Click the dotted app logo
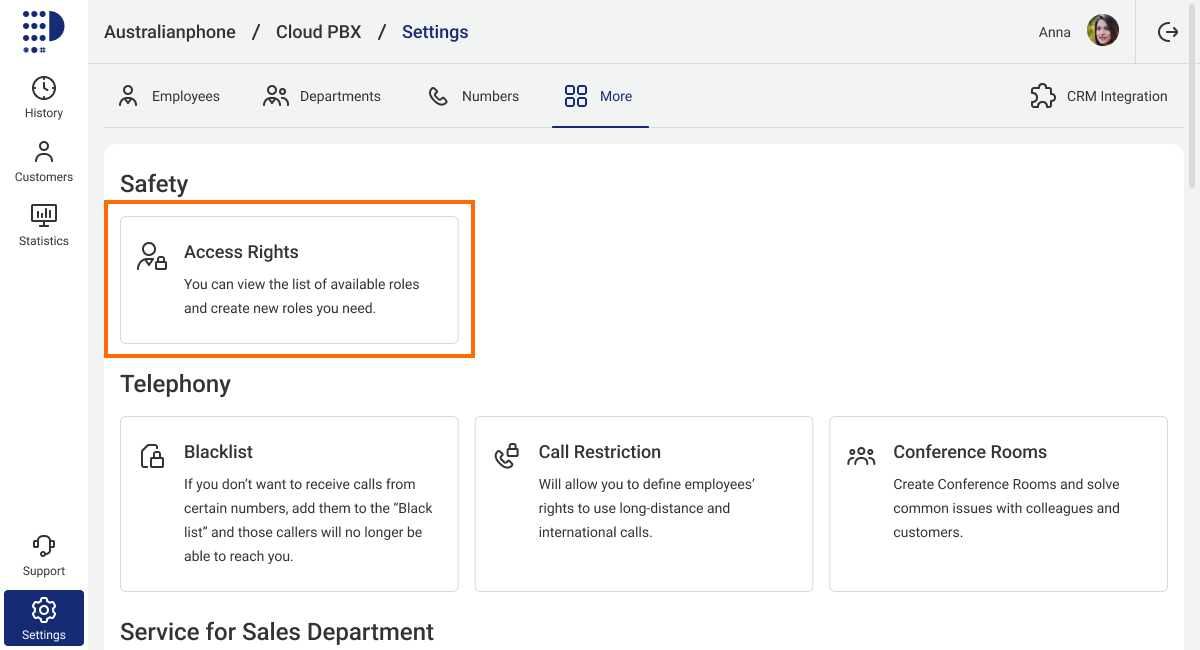This screenshot has height=650, width=1200. tap(43, 32)
